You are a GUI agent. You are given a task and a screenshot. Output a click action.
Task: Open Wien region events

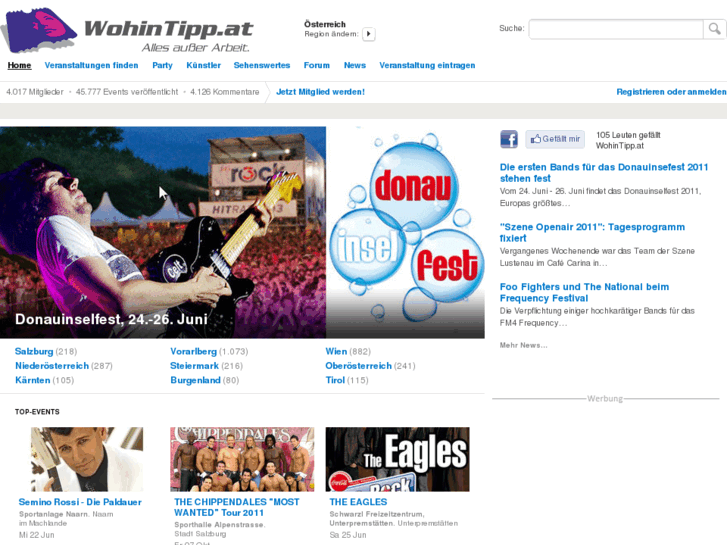point(336,352)
